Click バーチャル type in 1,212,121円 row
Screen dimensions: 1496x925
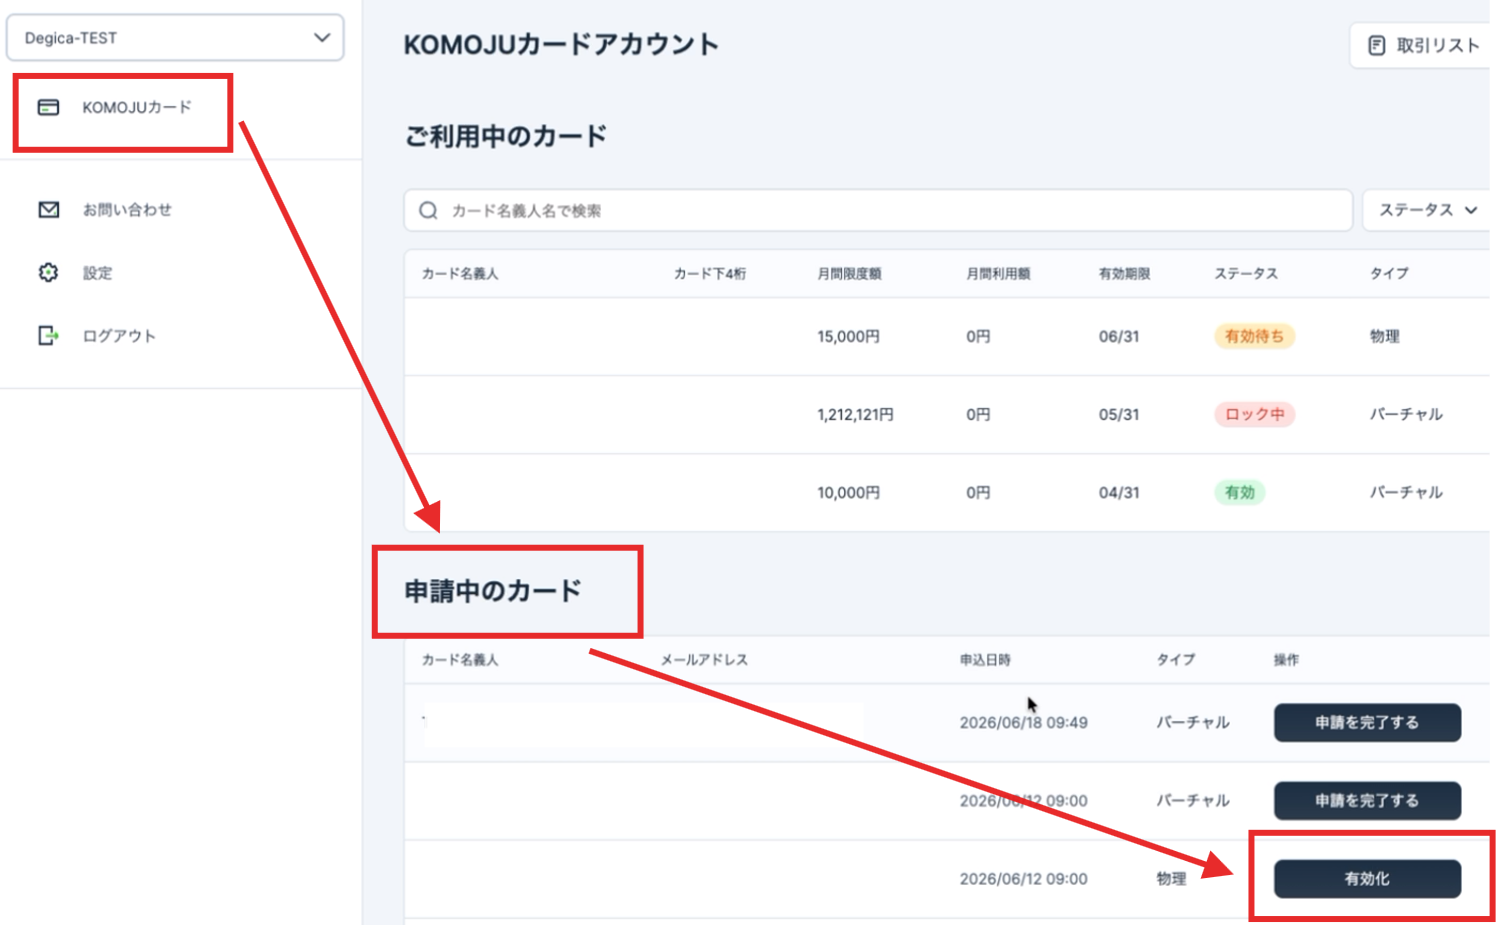click(1406, 414)
